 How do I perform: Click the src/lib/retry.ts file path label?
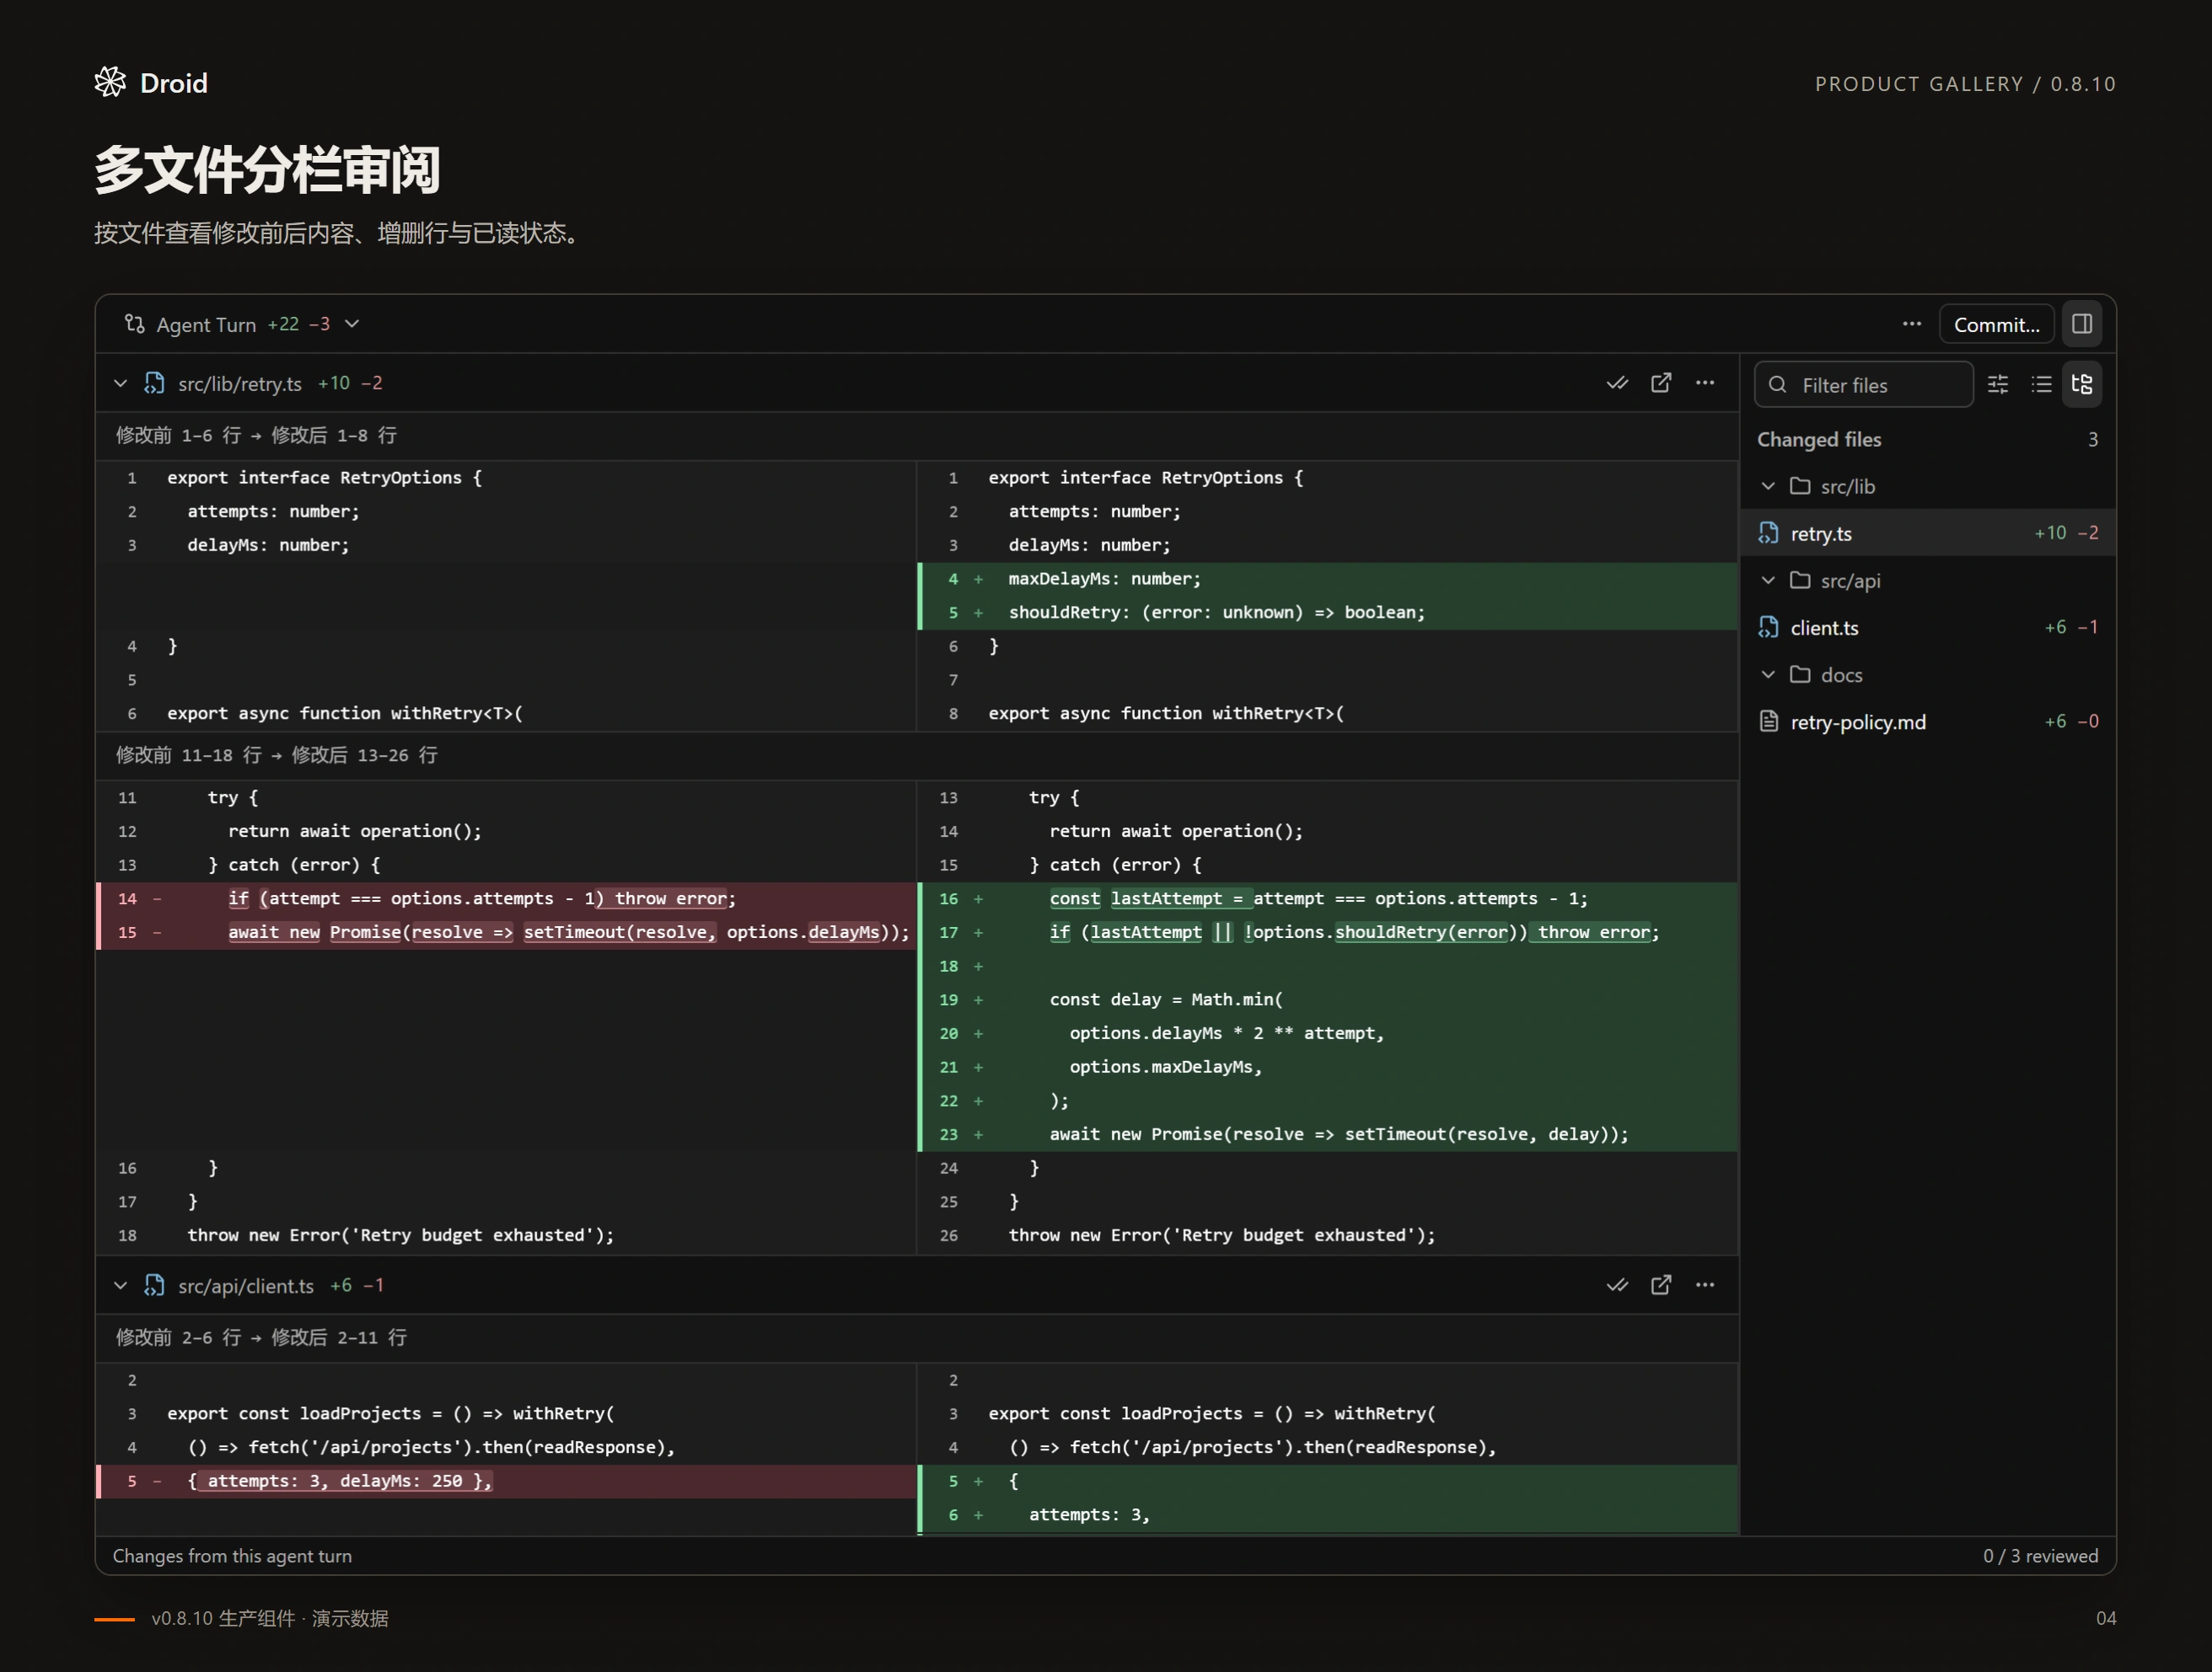(x=240, y=383)
